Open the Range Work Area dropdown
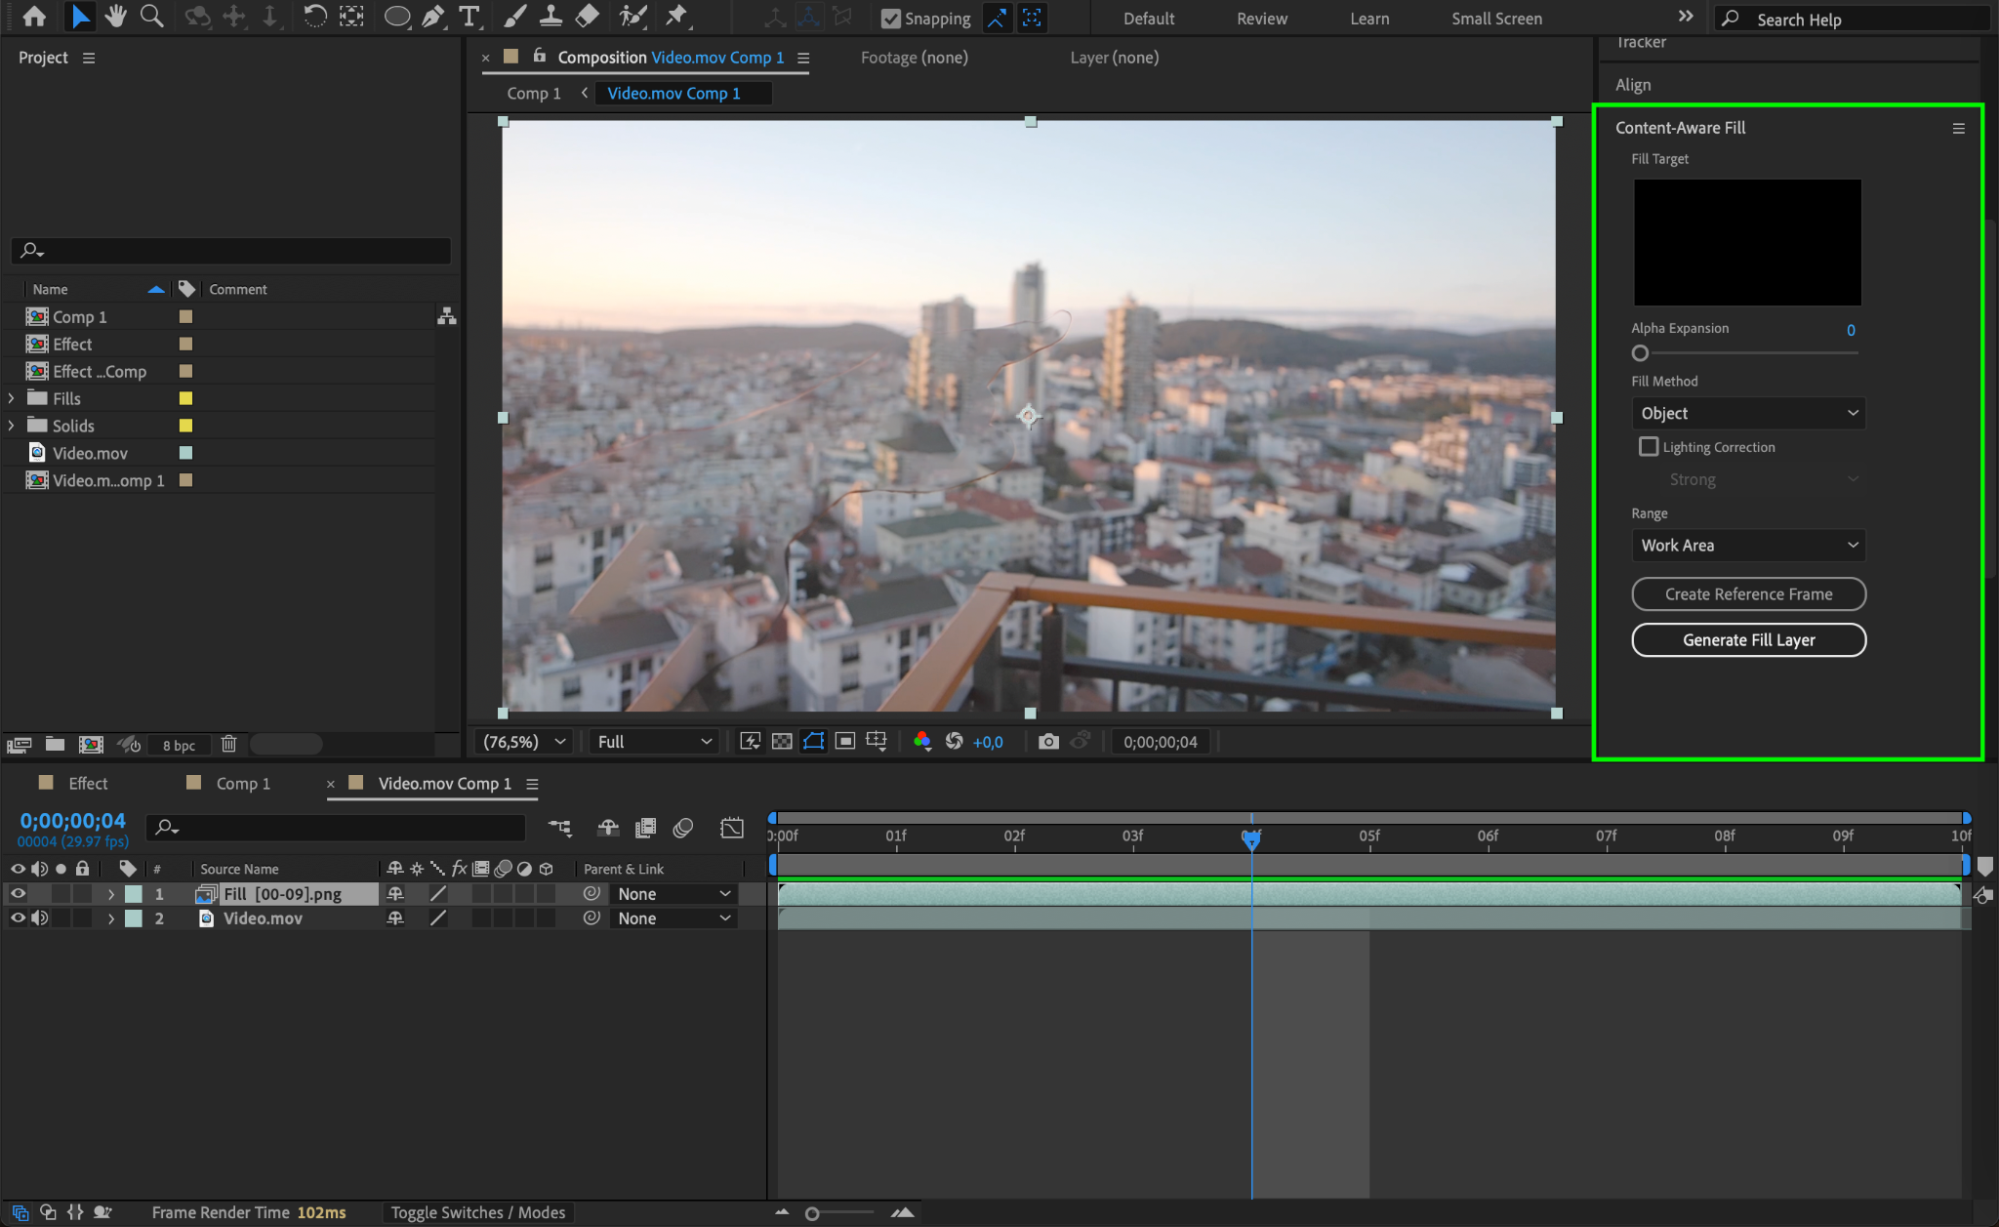 [1748, 545]
